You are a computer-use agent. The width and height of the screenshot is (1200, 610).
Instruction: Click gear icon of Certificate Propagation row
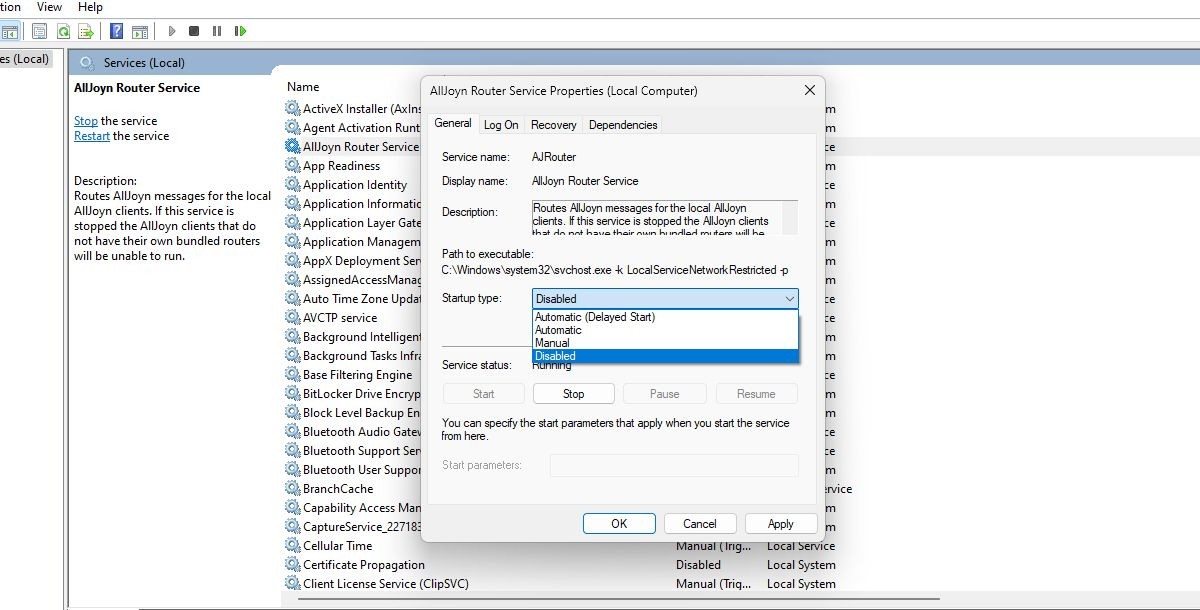(x=292, y=564)
